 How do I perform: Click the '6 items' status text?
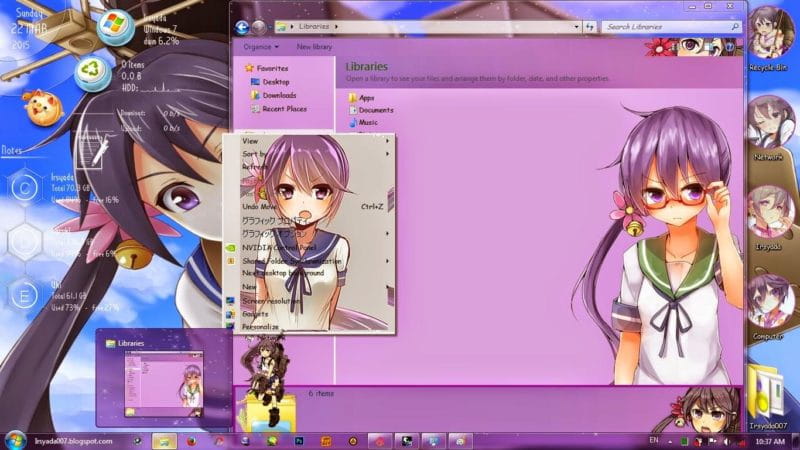click(x=321, y=393)
